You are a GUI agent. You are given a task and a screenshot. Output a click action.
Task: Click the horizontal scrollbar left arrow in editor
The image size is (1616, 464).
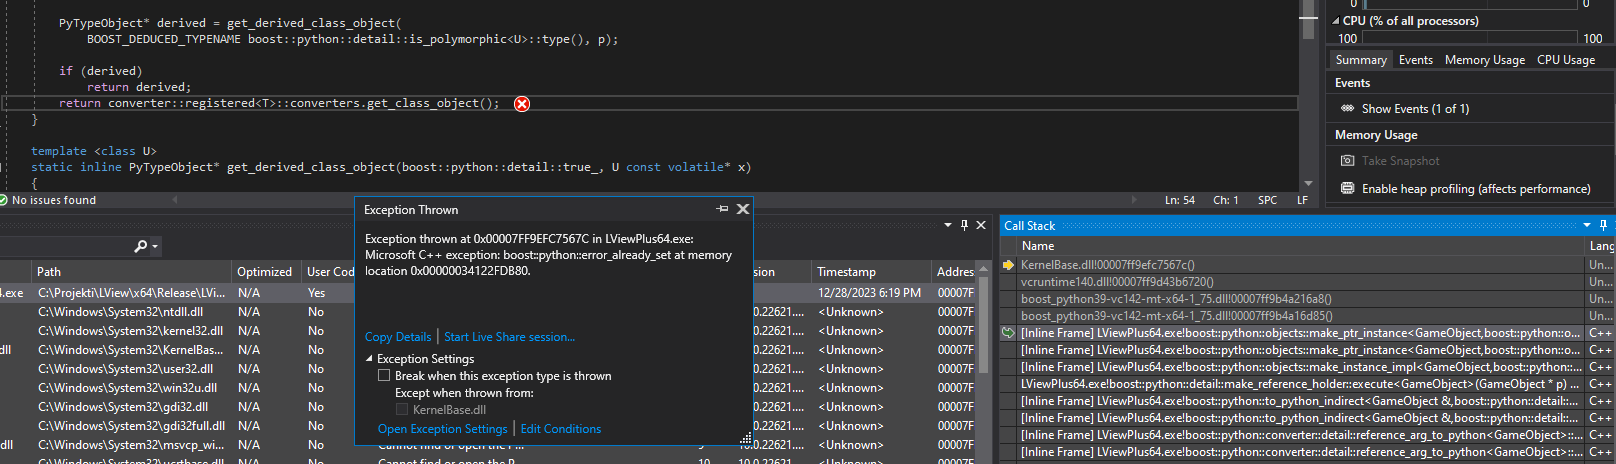175,200
